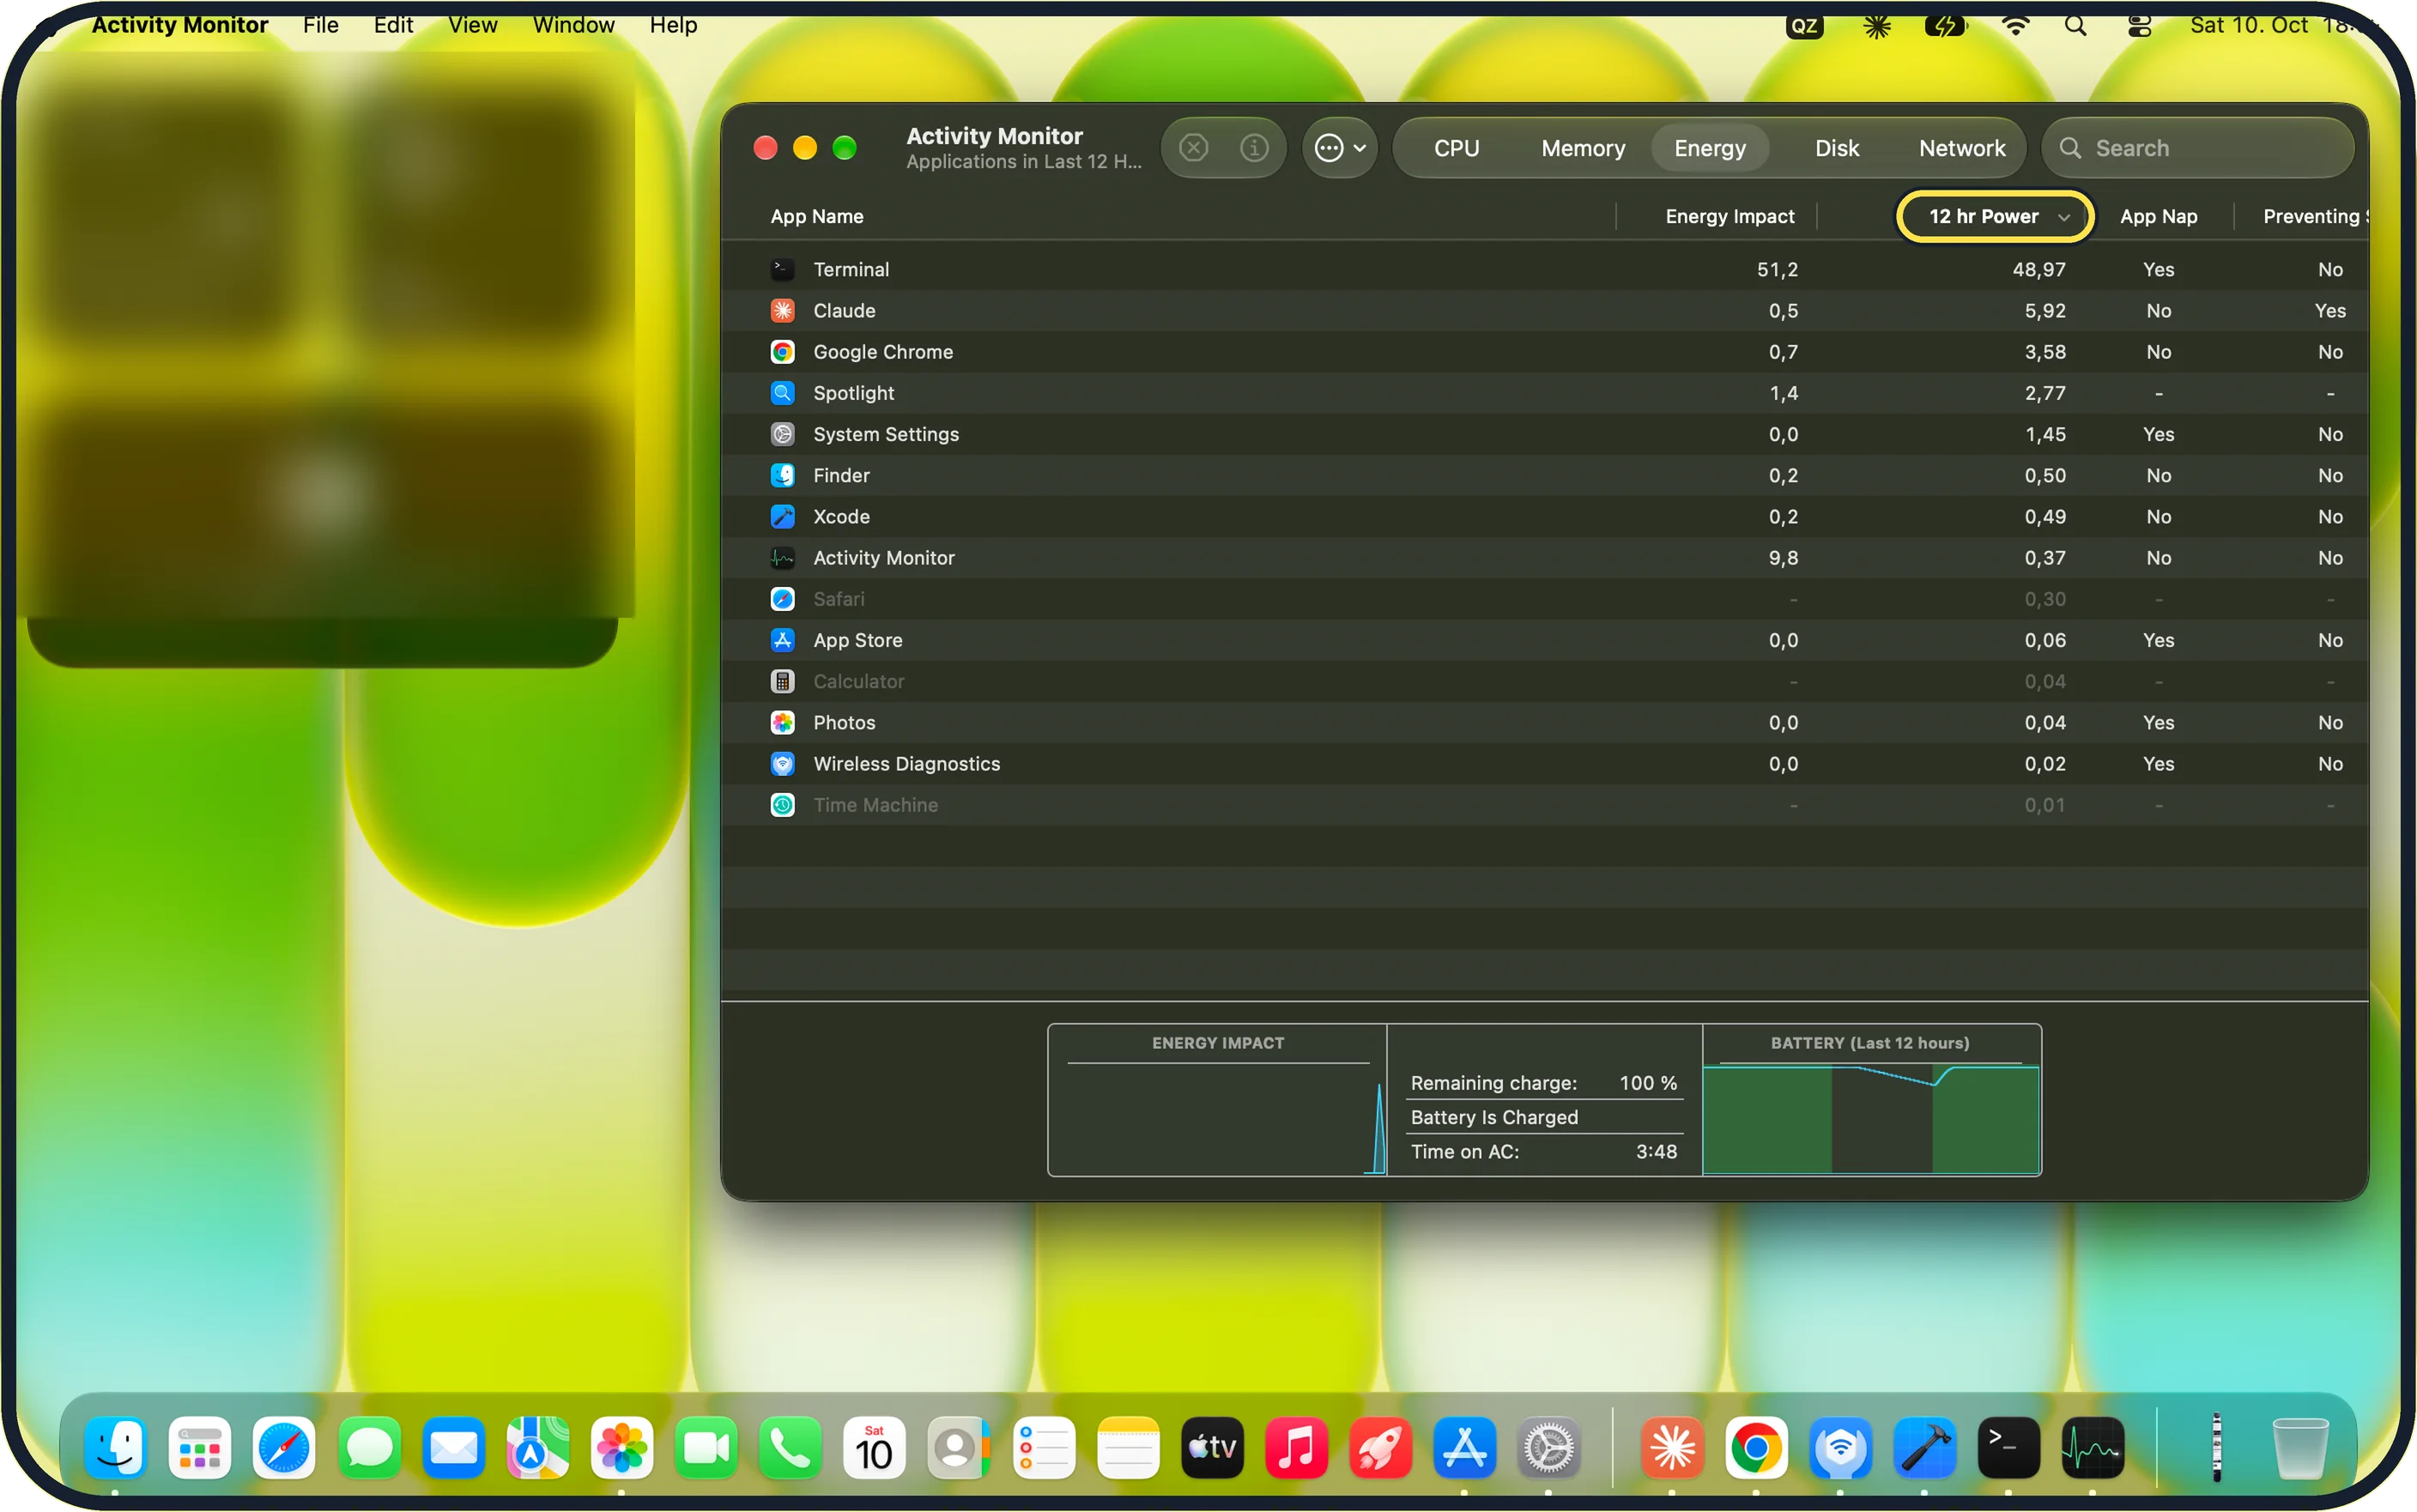Click the Wi-Fi status icon in menu bar
Viewport: 2417px width, 1512px height.
[2015, 26]
